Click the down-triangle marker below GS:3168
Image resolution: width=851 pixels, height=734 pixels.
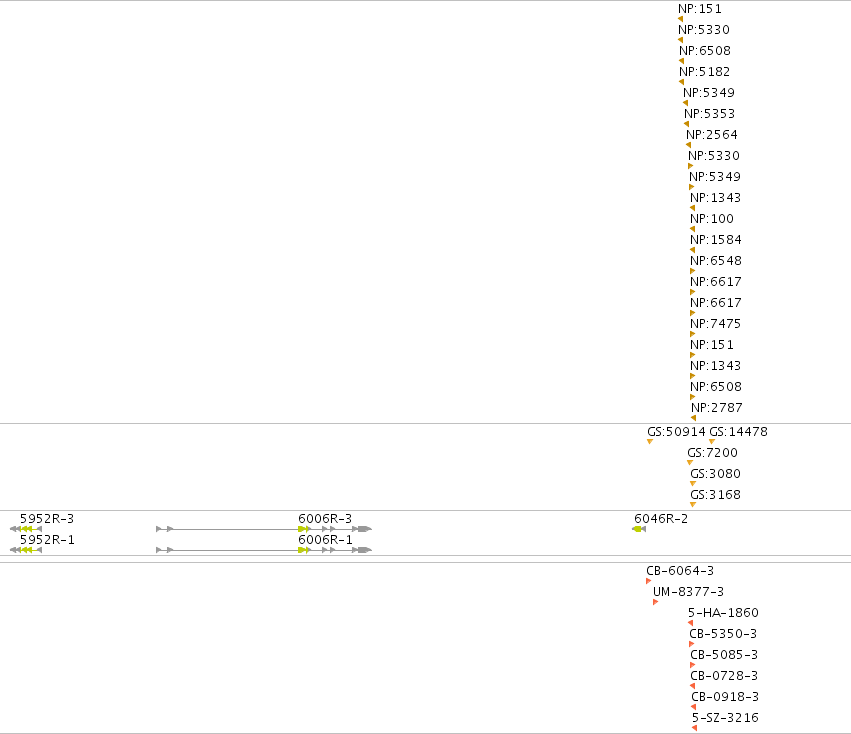[x=693, y=505]
